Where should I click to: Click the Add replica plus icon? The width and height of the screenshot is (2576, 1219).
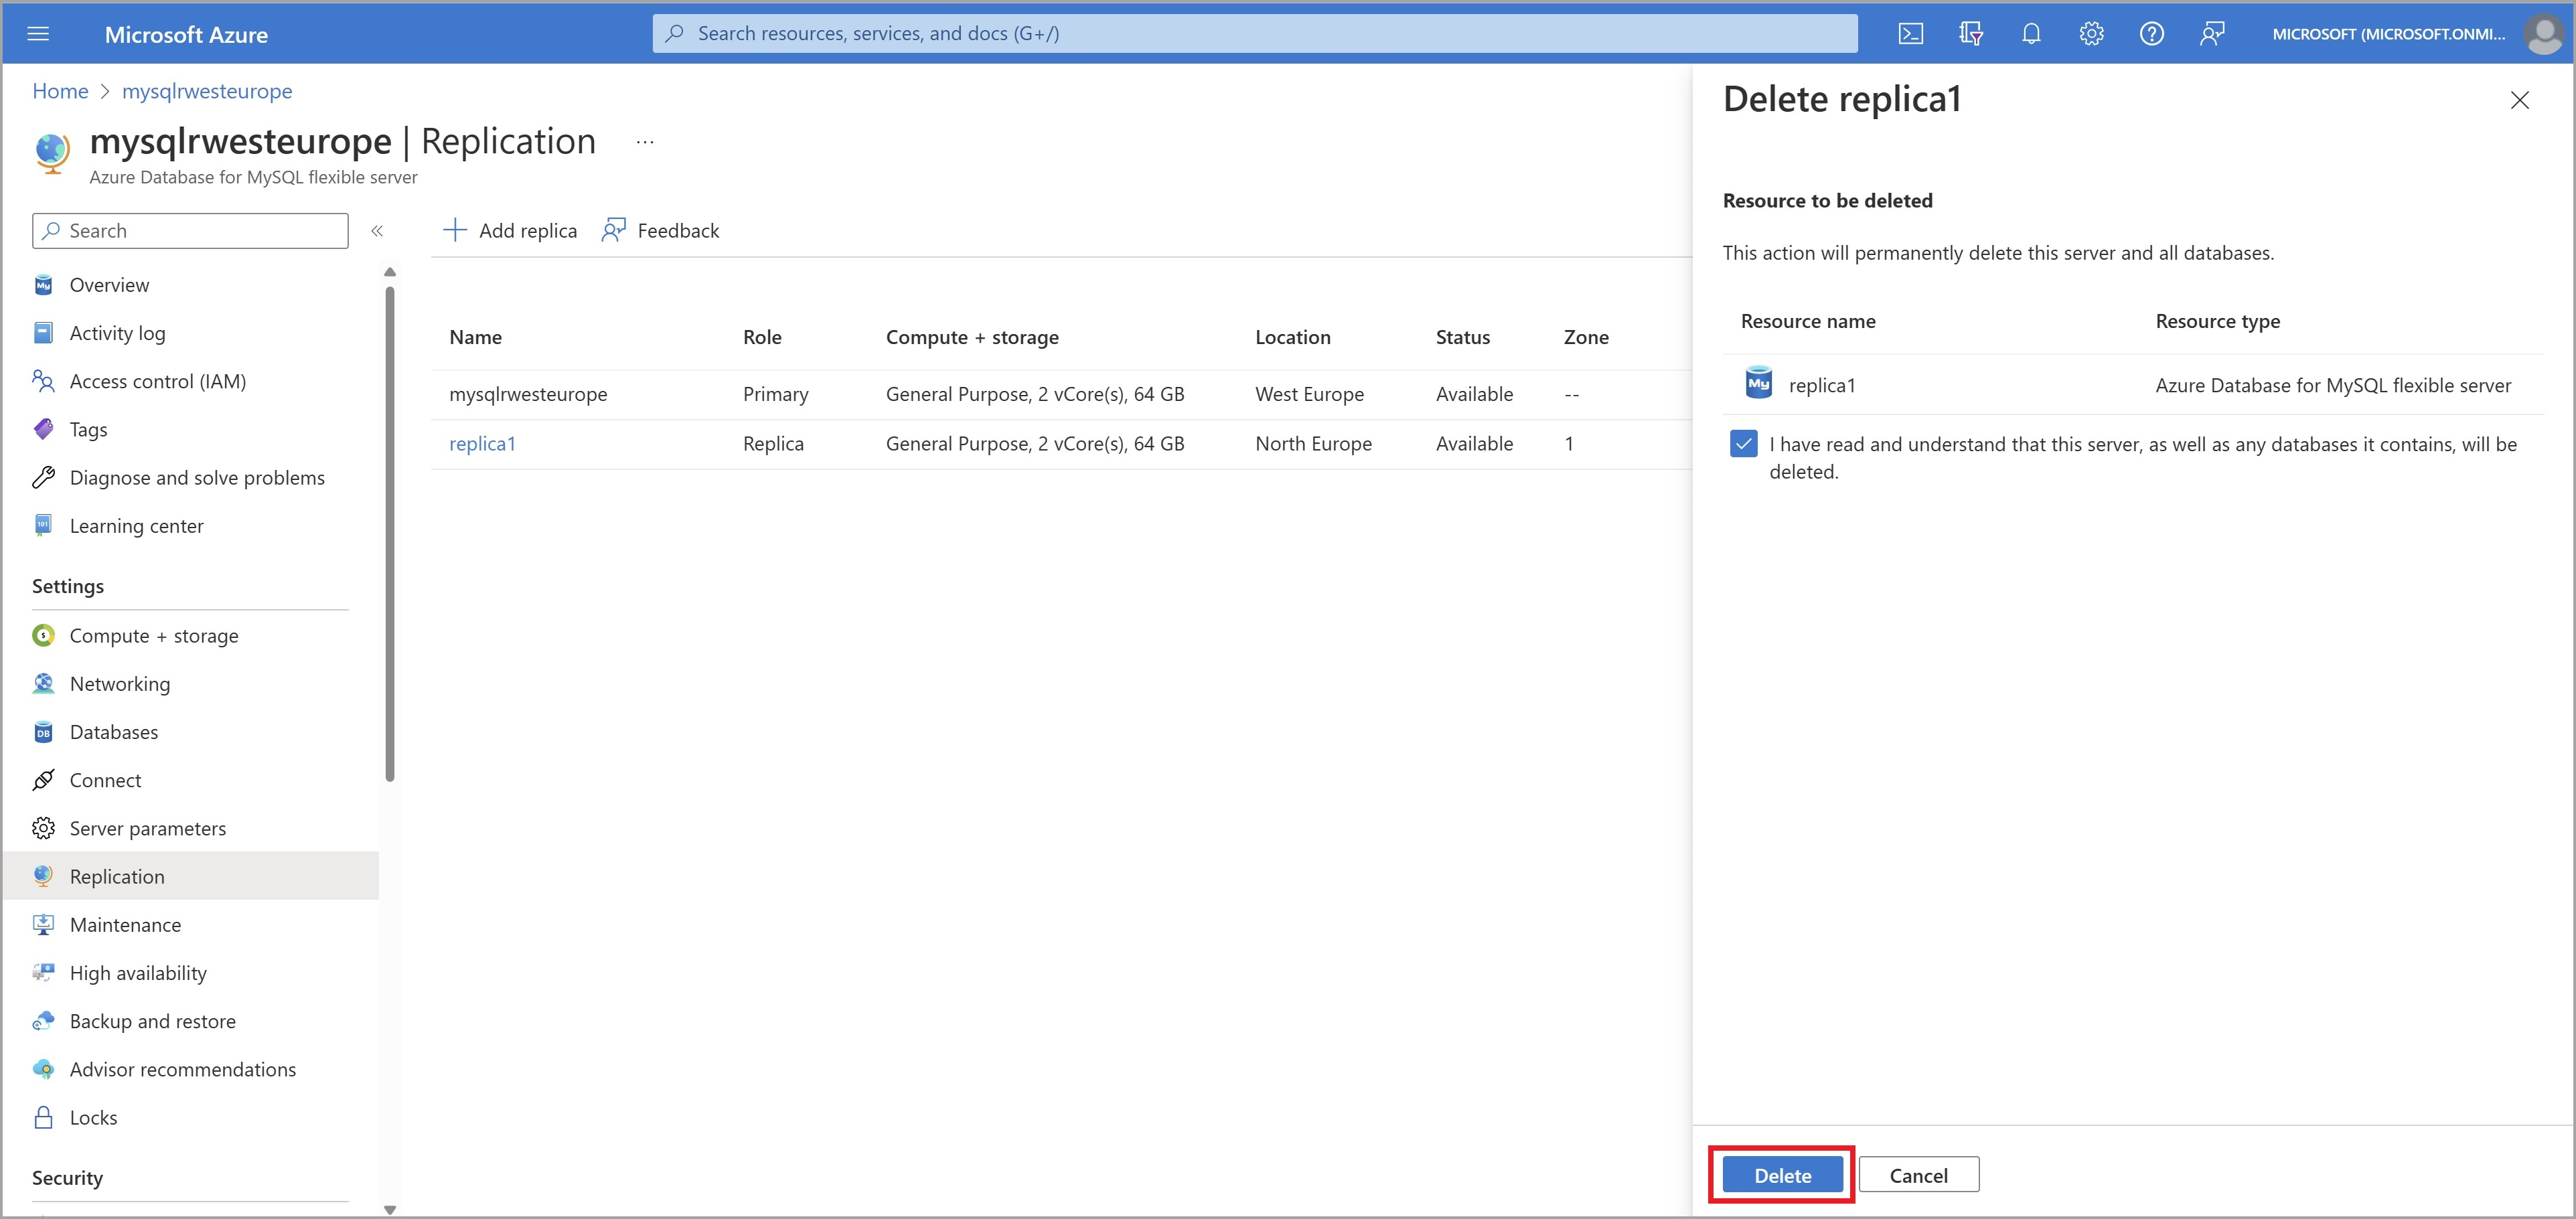(455, 231)
